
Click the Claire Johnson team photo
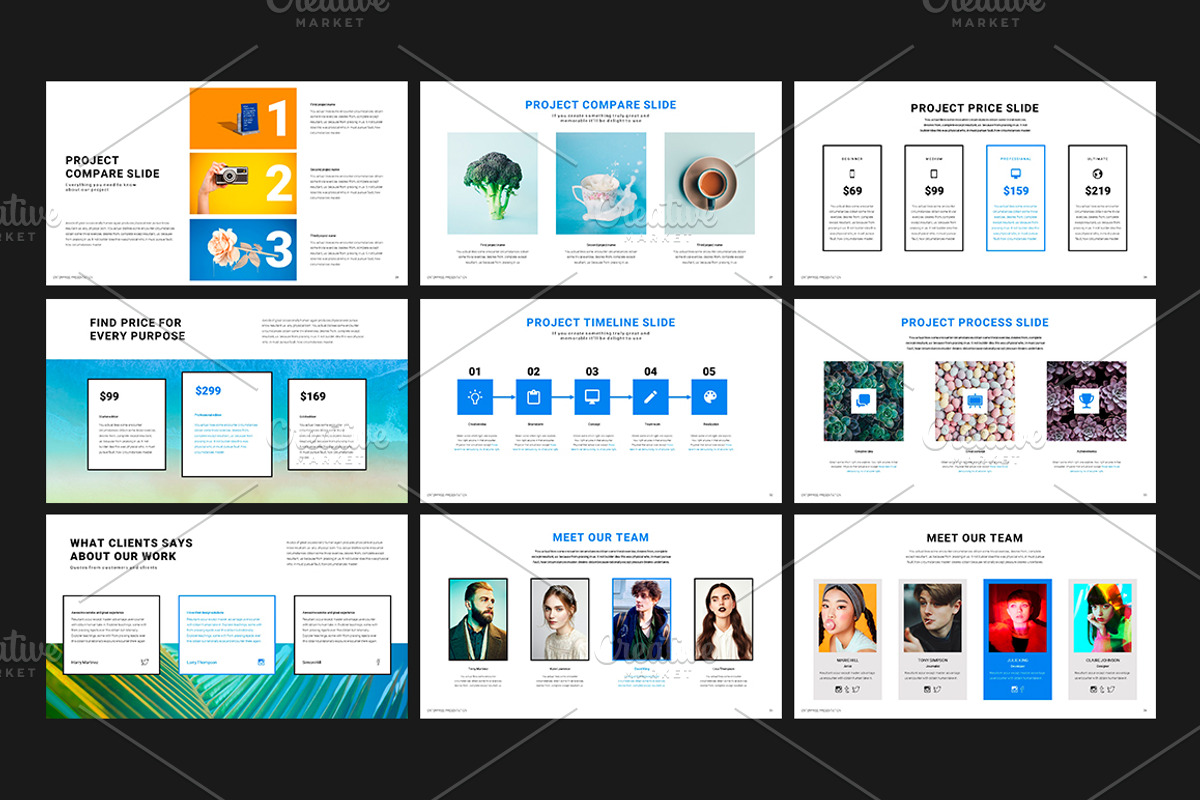(1102, 618)
